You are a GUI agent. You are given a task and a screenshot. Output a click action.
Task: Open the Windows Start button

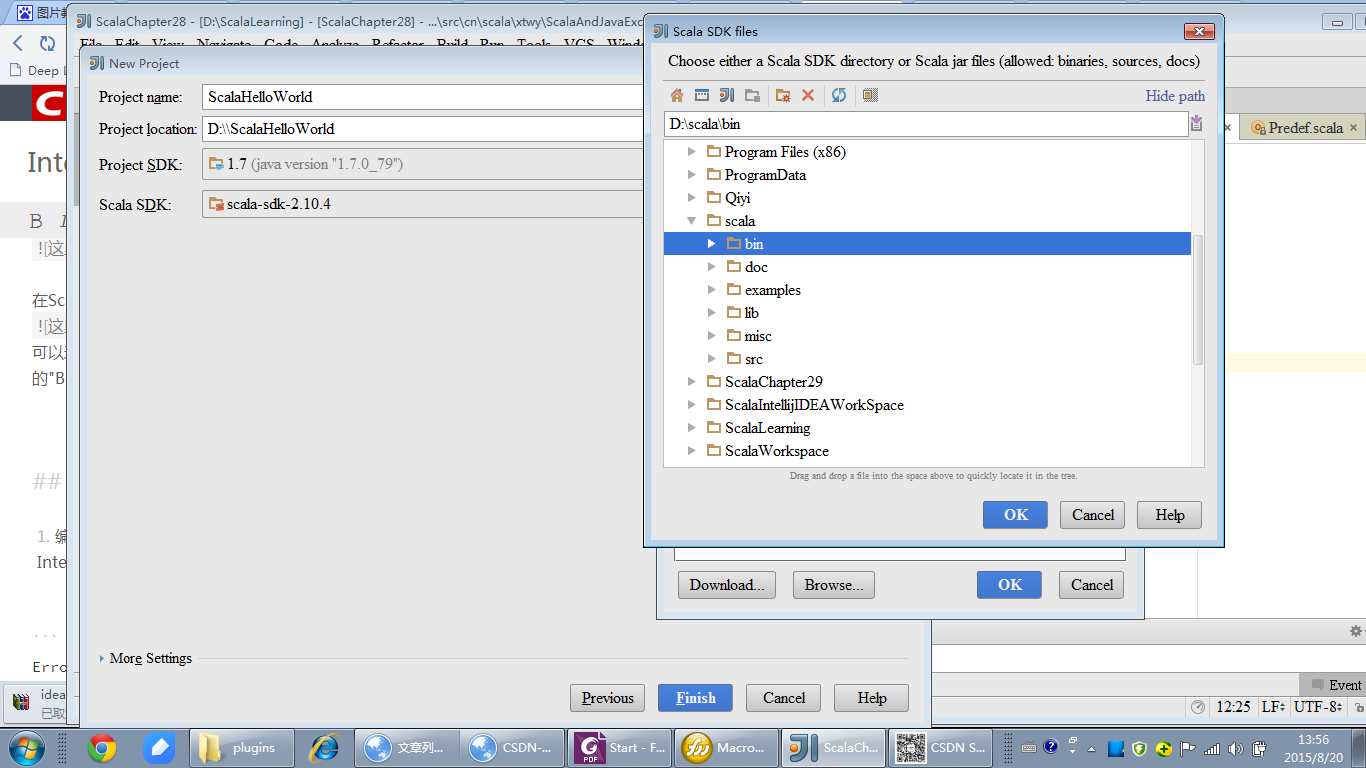point(27,747)
